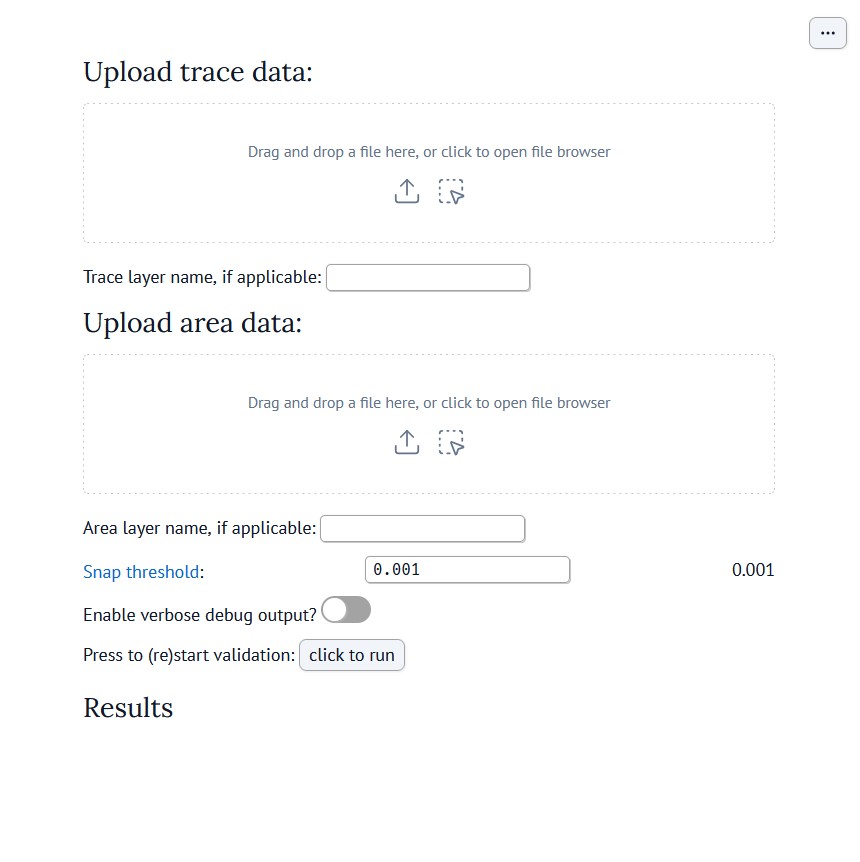Open the "Snap threshold" link
Viewport: 860px width, 862px height.
coord(140,572)
